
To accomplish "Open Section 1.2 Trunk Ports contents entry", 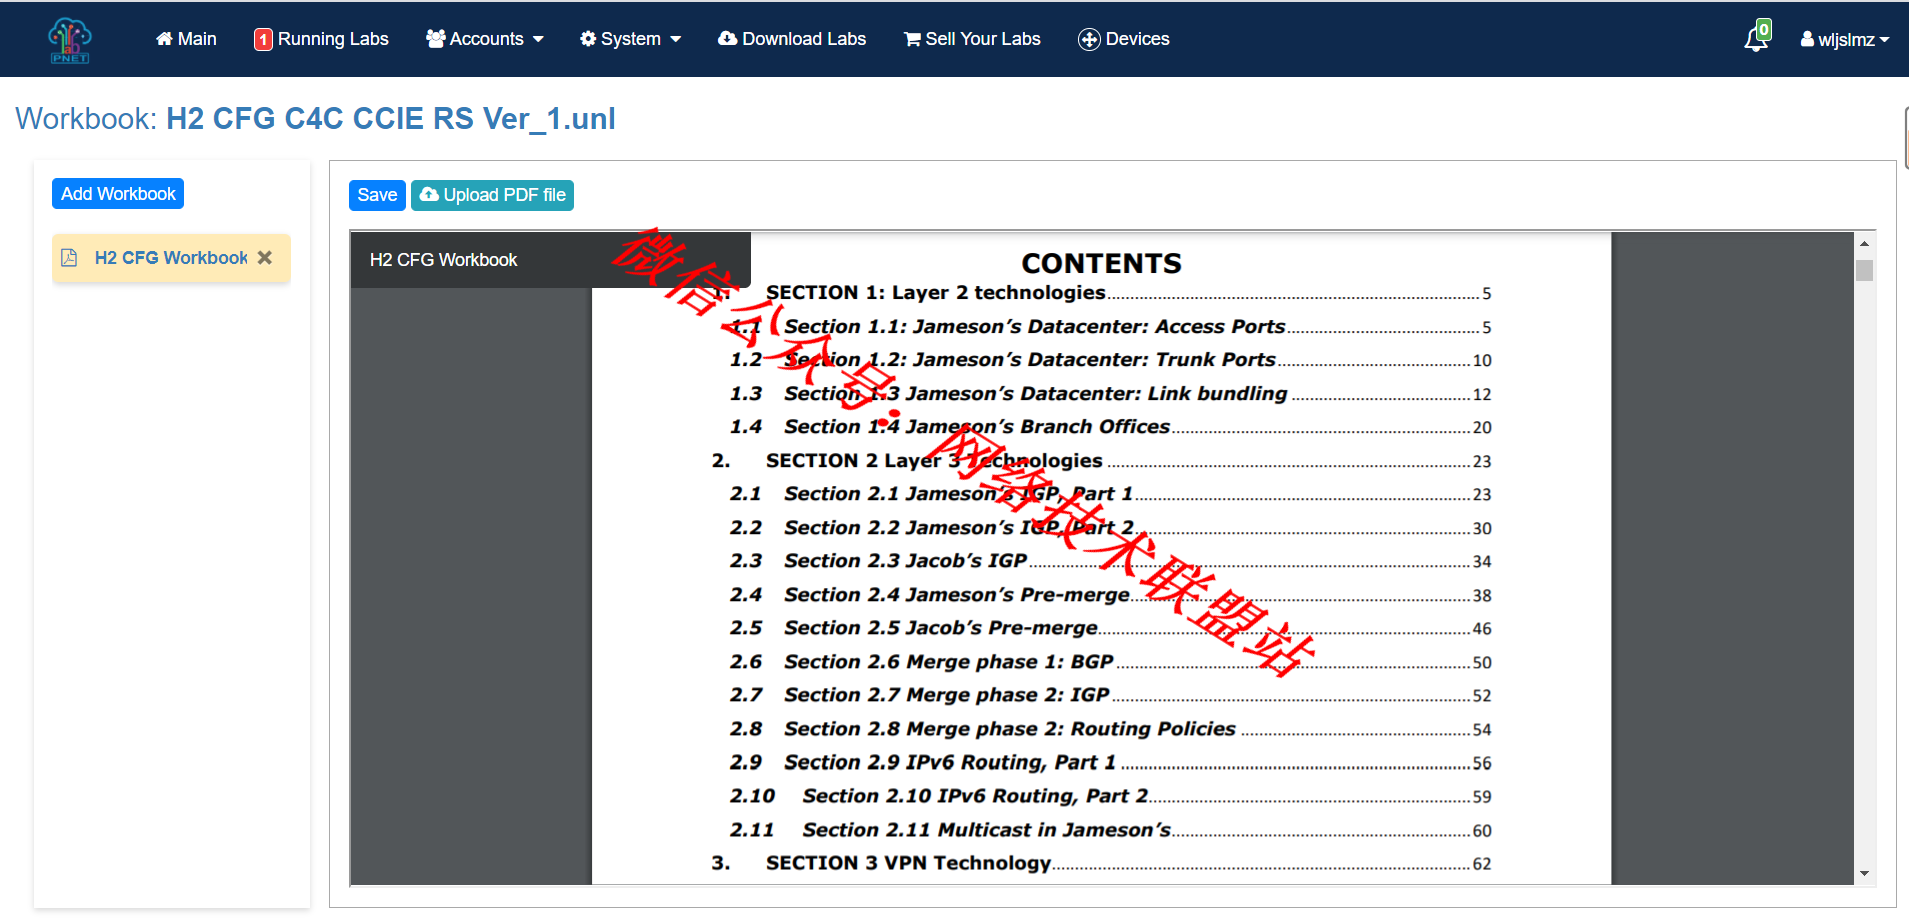I will coord(1110,360).
